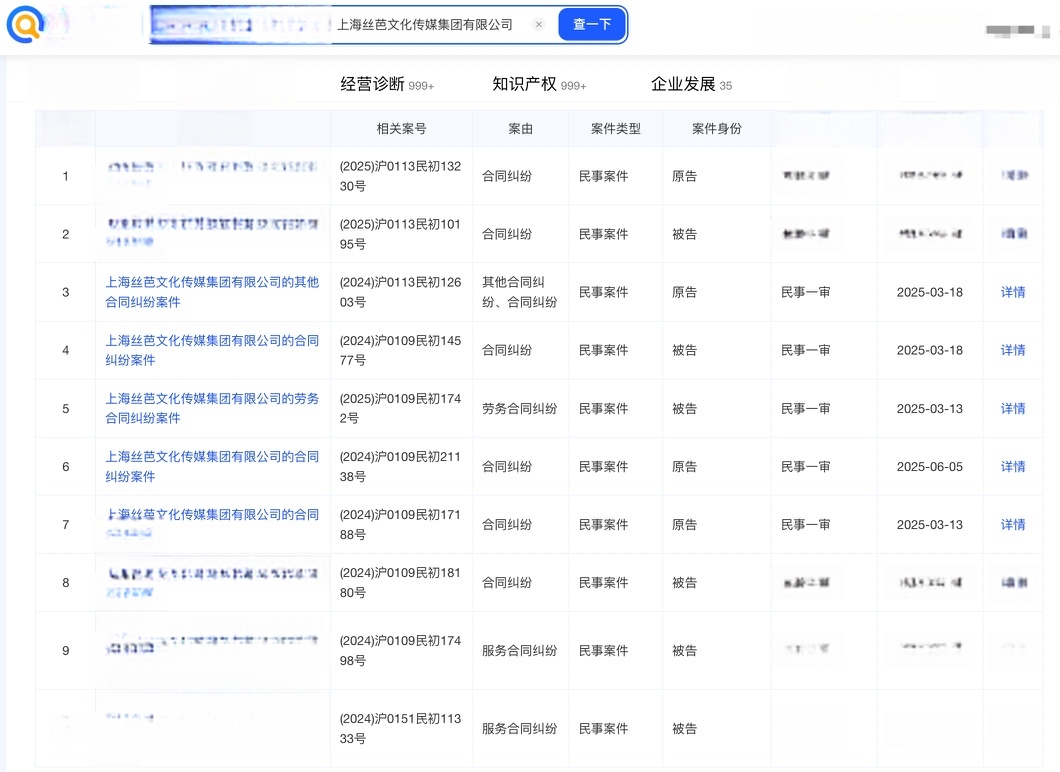Open 详情 for row 5 case

(1013, 408)
